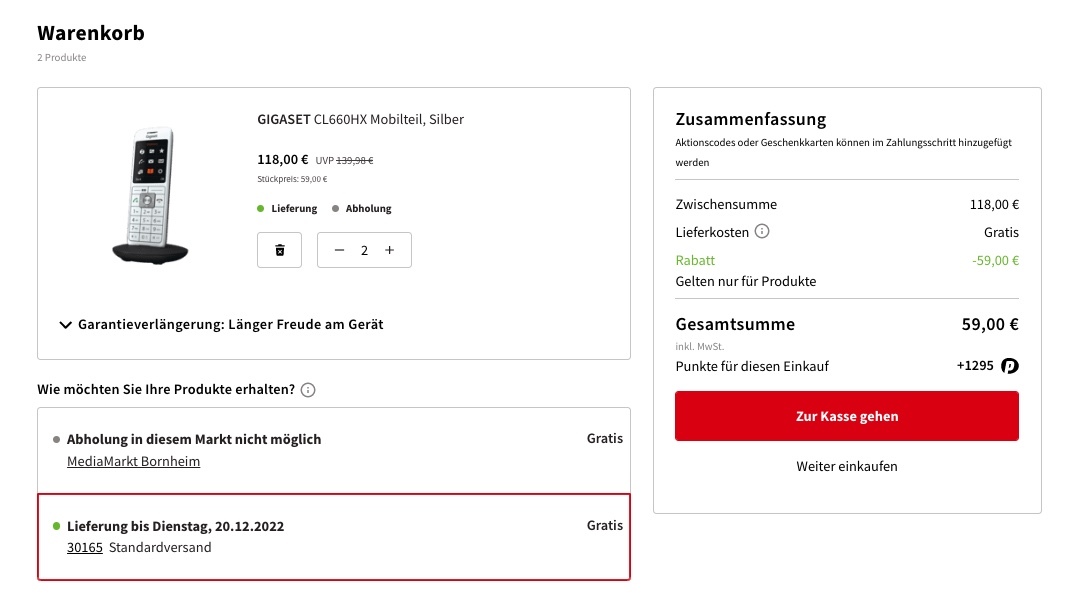Click the Abholung availability label

[368, 209]
